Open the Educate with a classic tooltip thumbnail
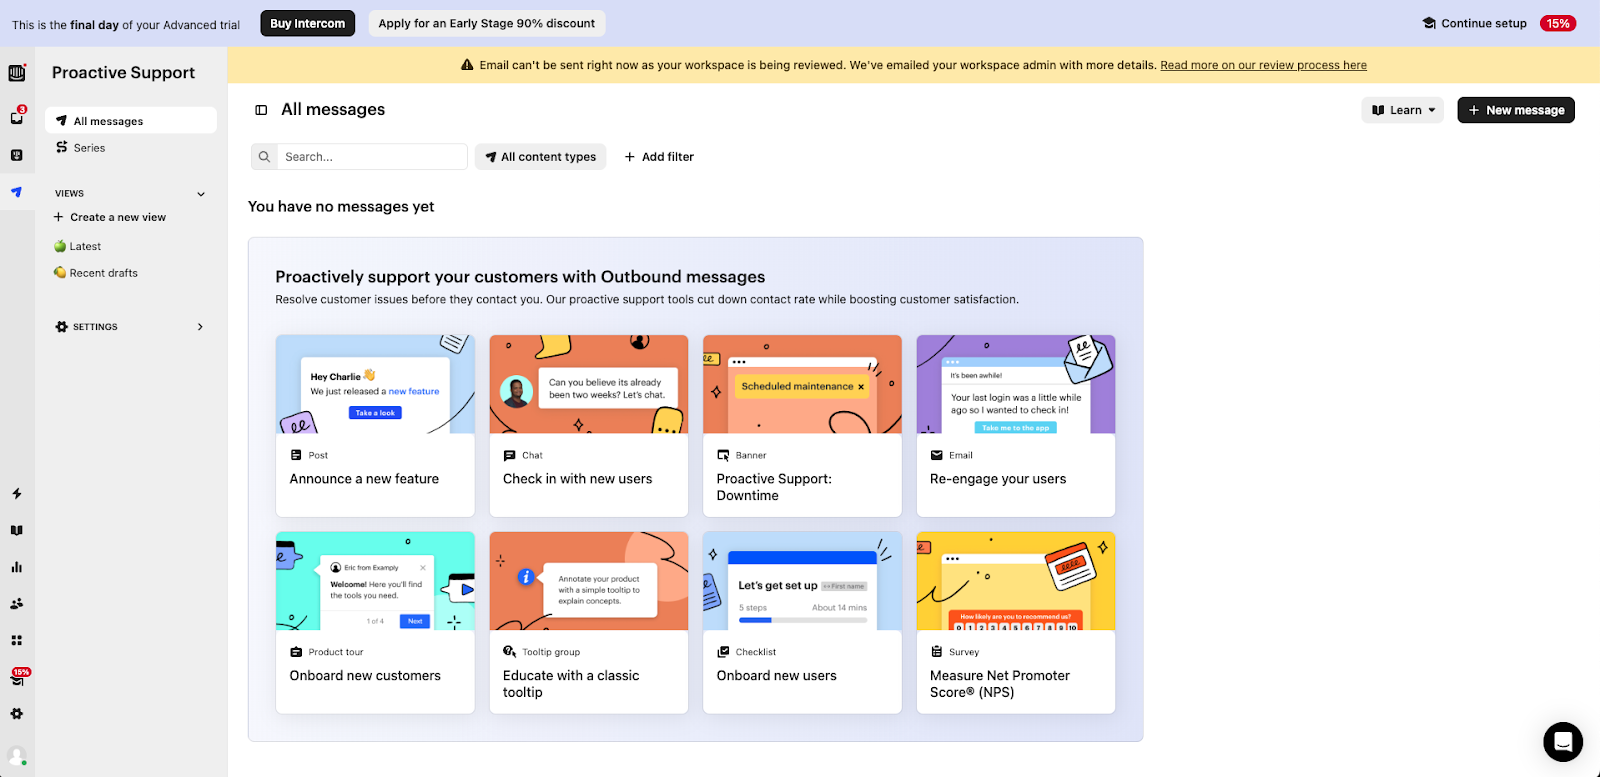 click(x=589, y=581)
